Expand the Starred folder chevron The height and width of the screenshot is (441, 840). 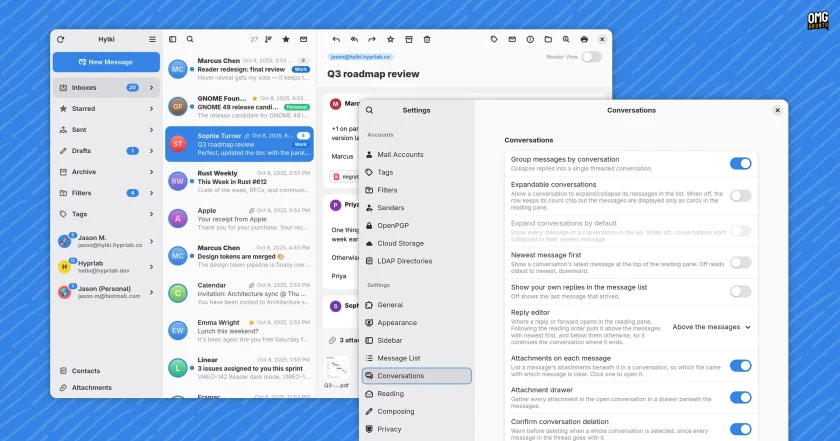152,108
